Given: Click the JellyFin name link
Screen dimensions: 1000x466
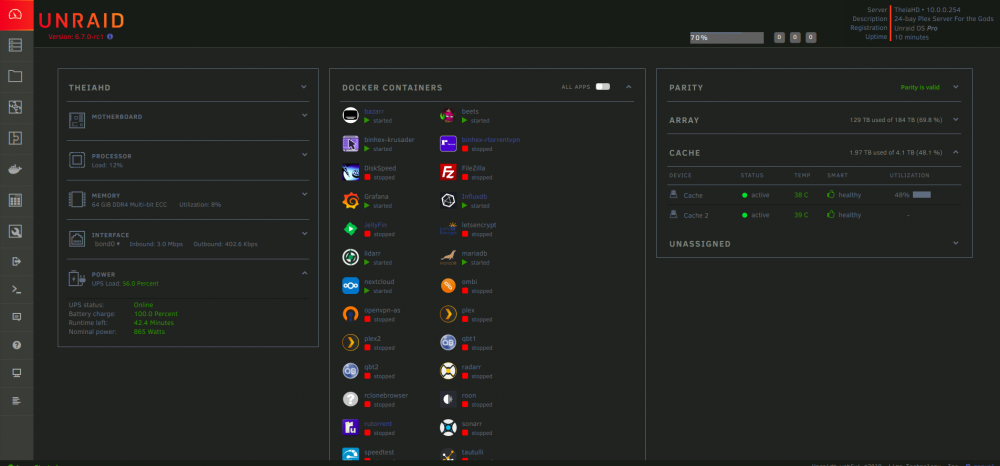Looking at the screenshot, I should [x=375, y=225].
